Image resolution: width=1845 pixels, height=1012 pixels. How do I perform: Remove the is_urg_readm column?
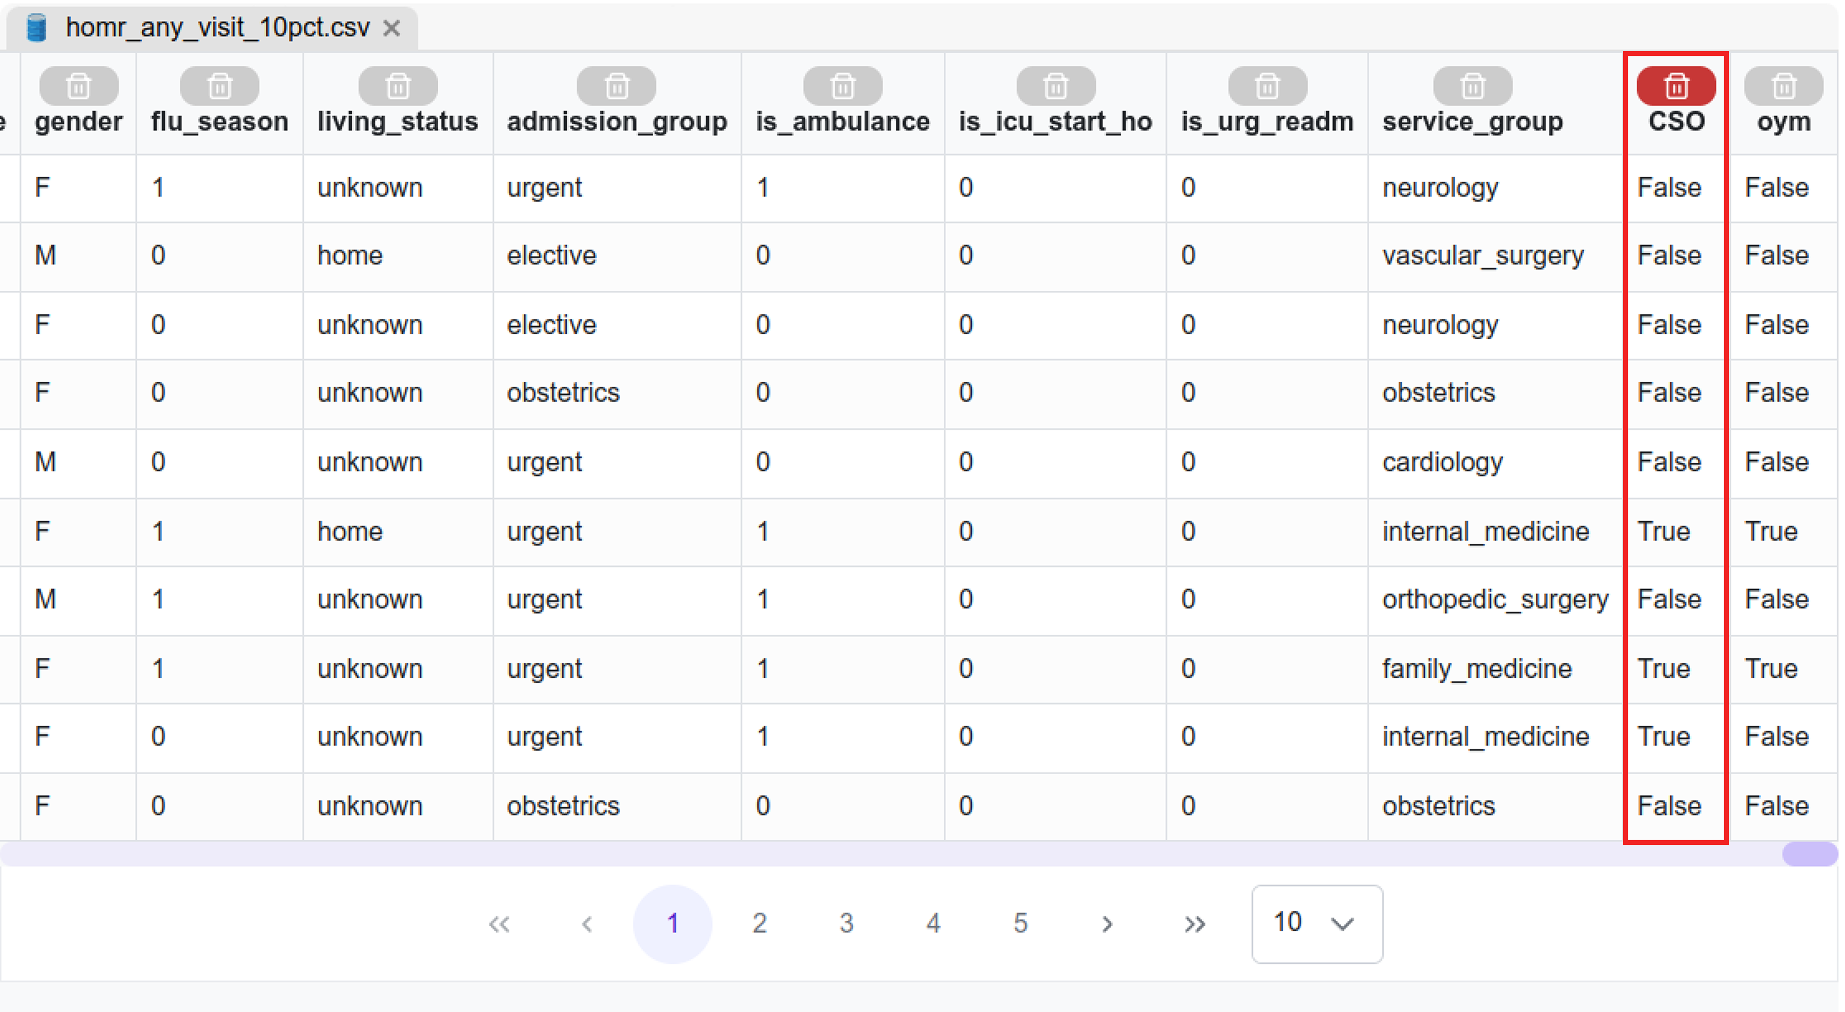point(1267,87)
